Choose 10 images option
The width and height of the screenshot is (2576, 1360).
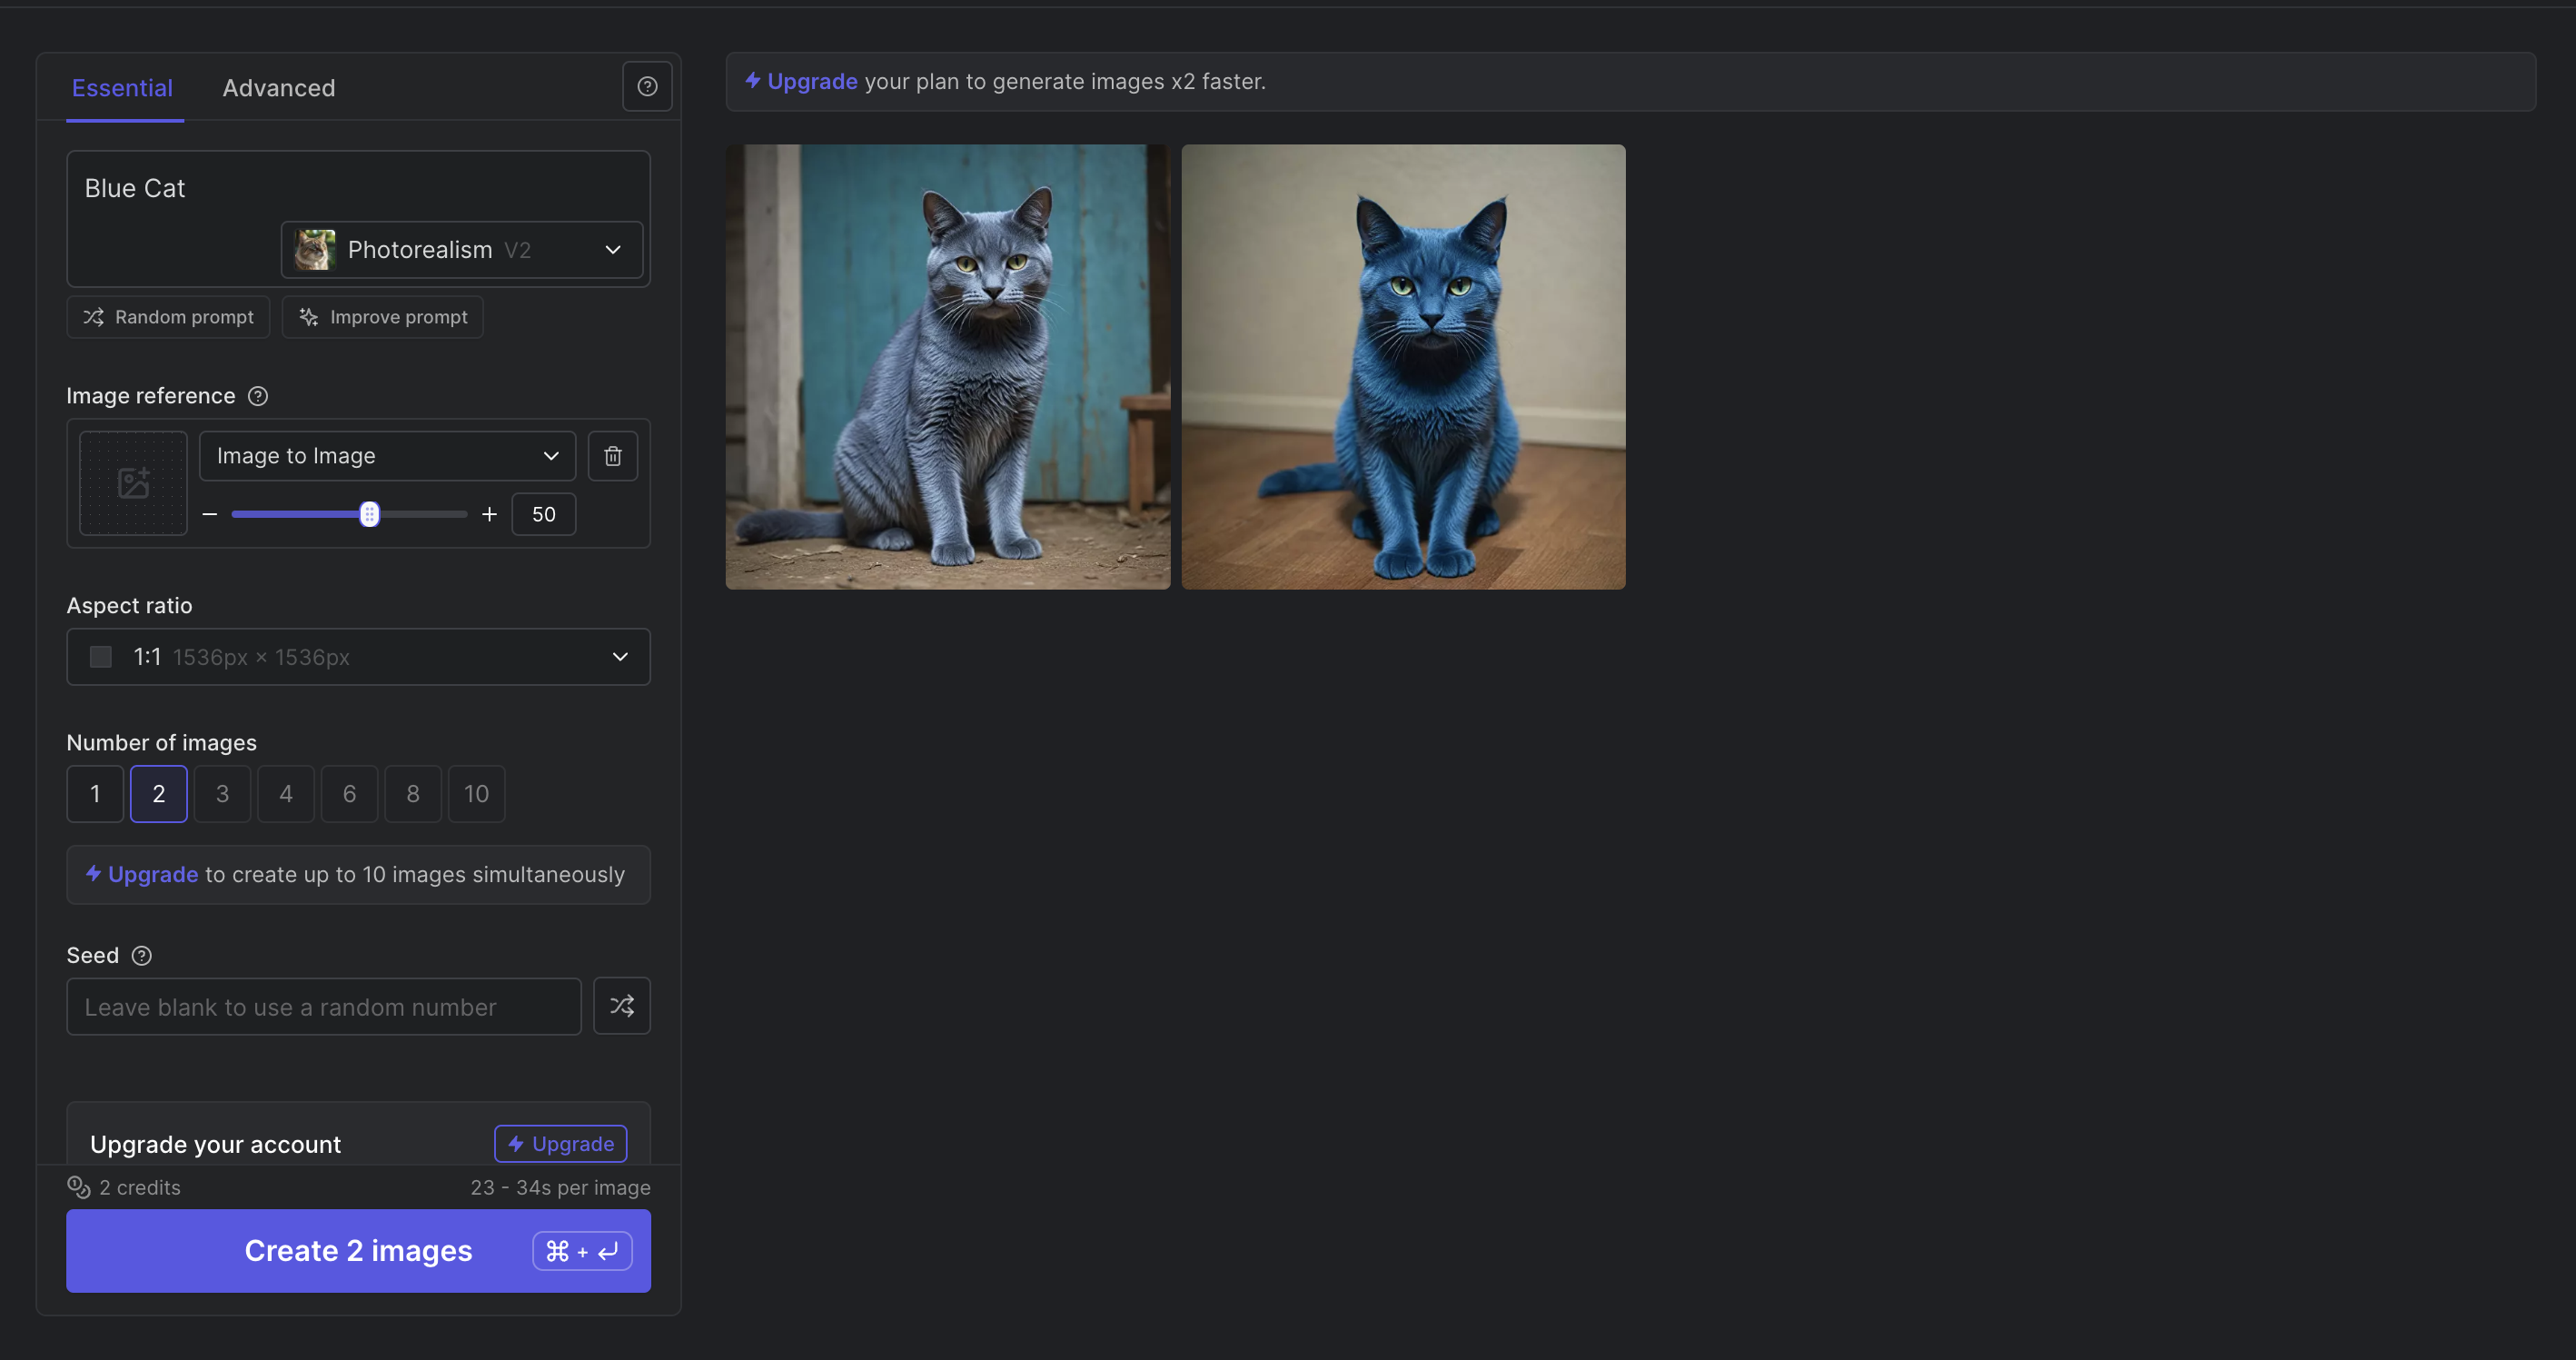[x=476, y=793]
